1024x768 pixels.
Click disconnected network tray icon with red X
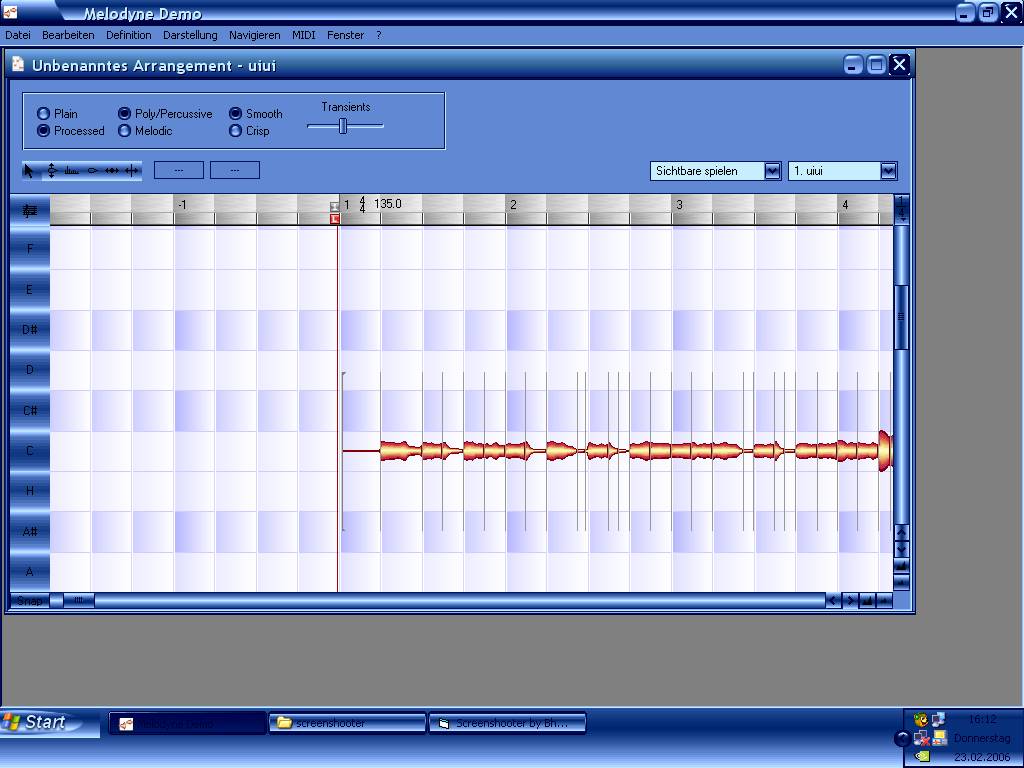pyautogui.click(x=921, y=738)
